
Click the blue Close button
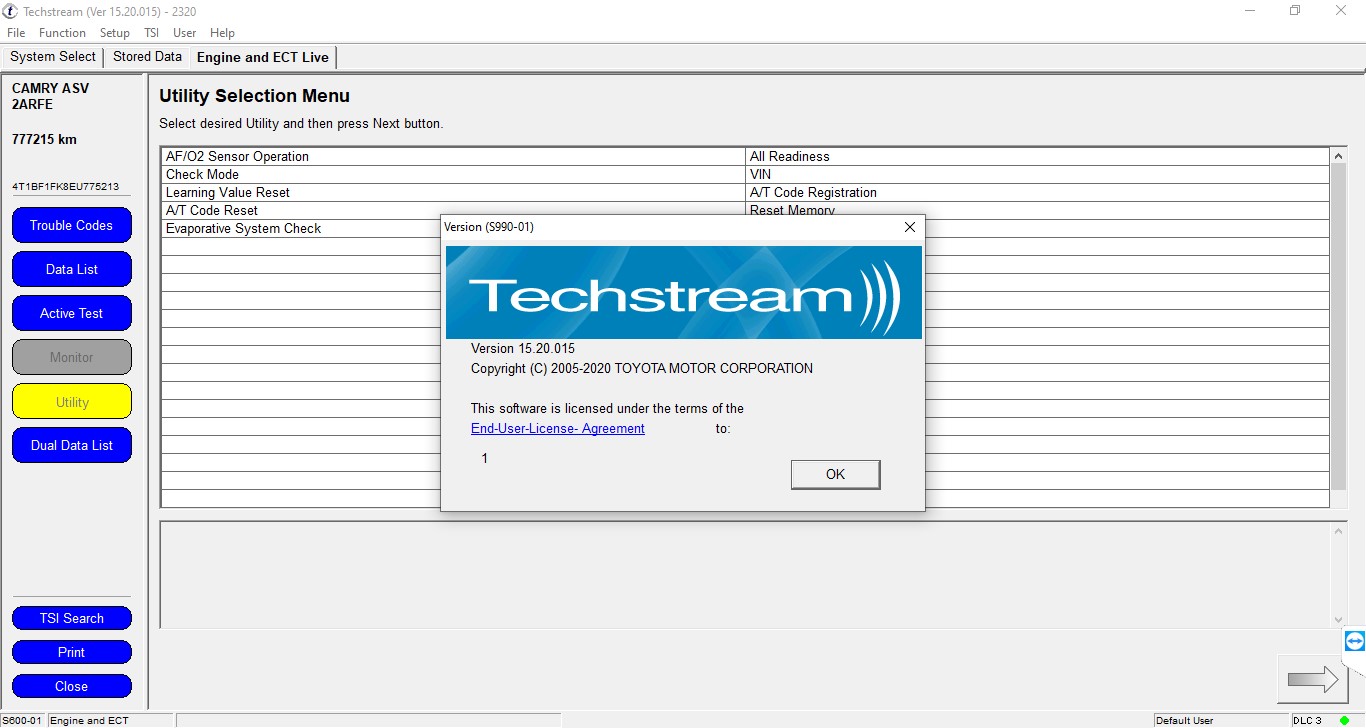coord(72,686)
